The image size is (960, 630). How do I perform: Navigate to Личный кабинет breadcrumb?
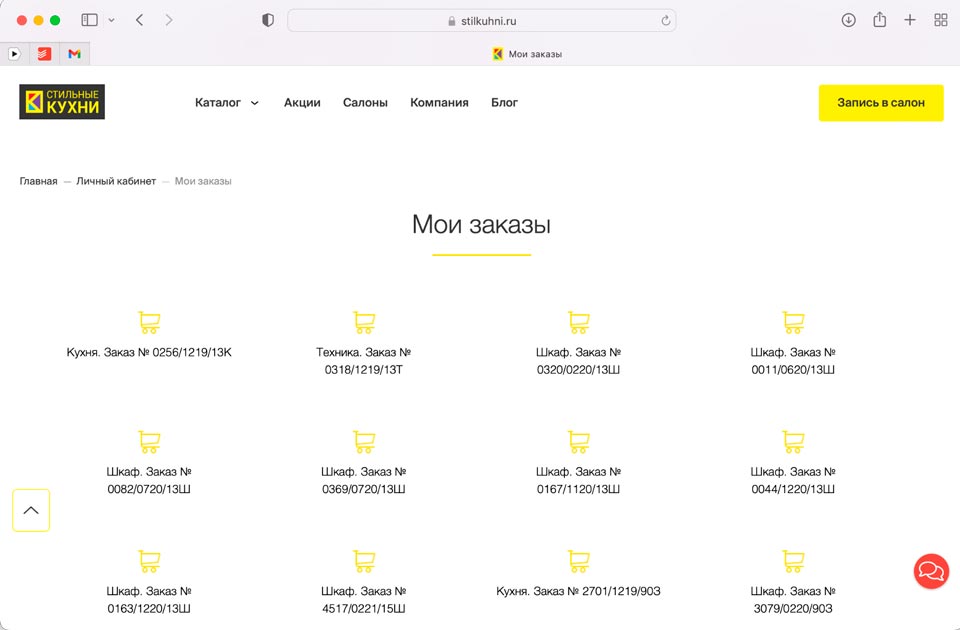tap(116, 181)
